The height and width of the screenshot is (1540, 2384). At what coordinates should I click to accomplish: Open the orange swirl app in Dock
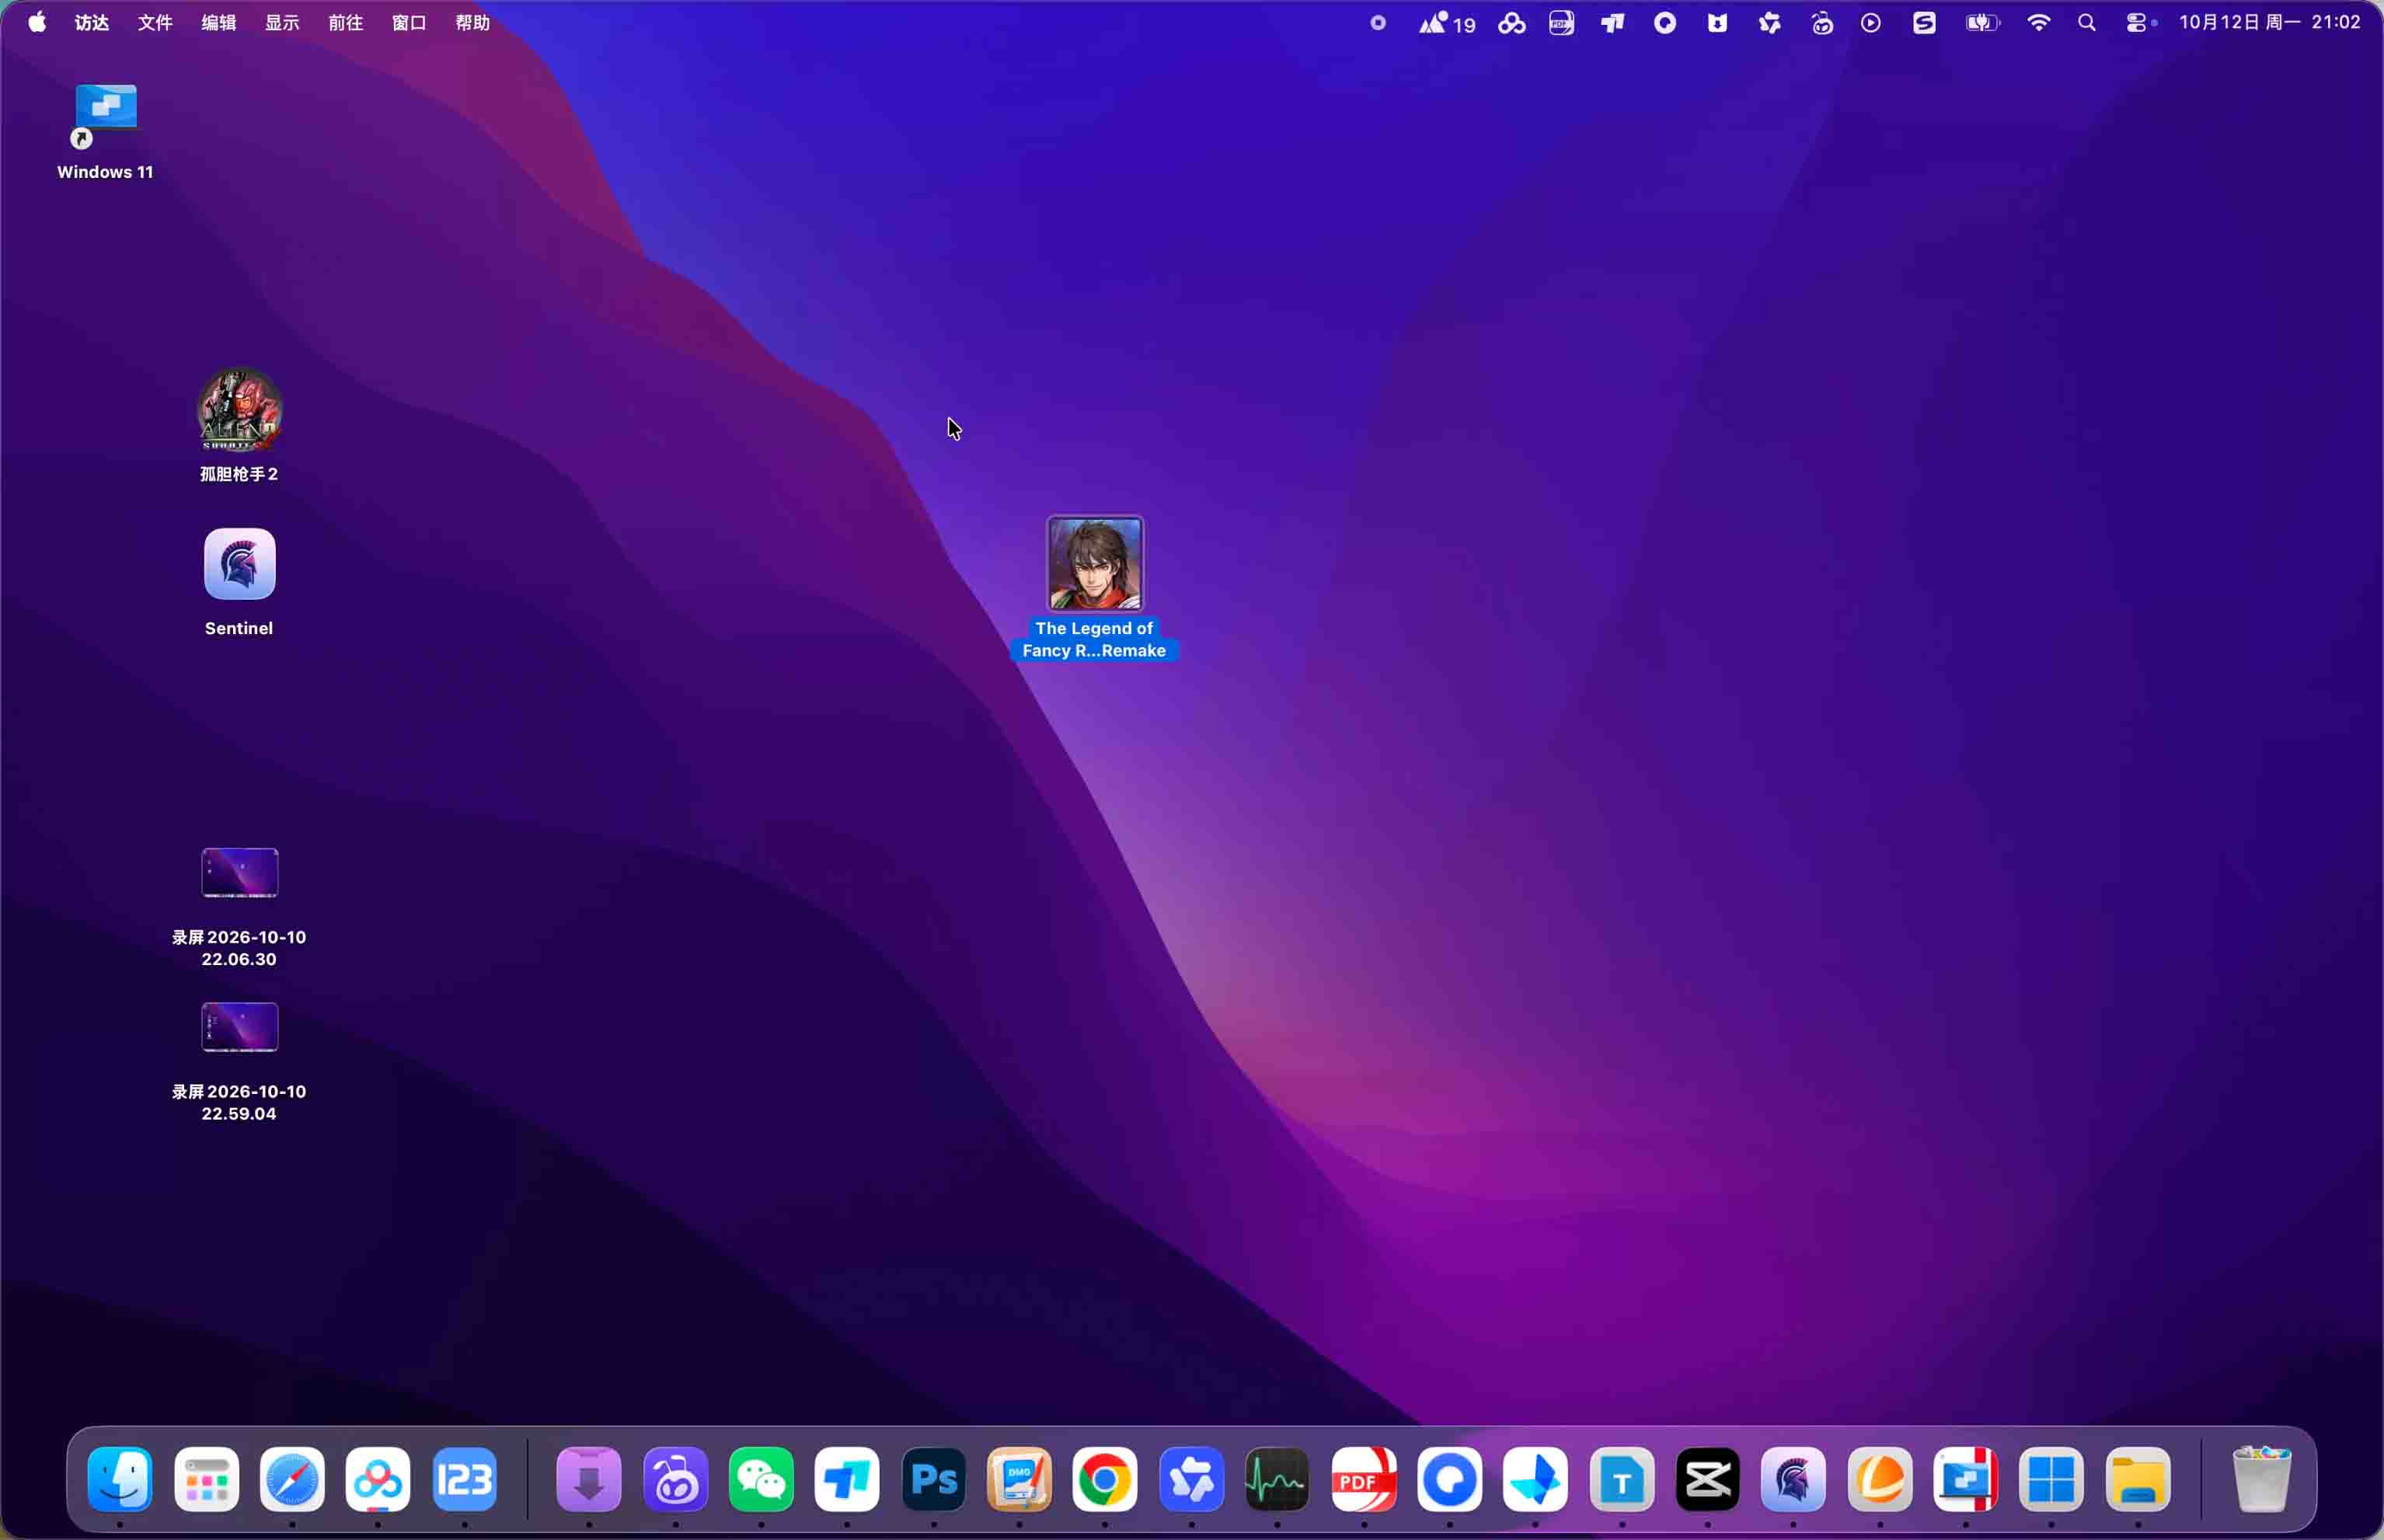(1880, 1479)
